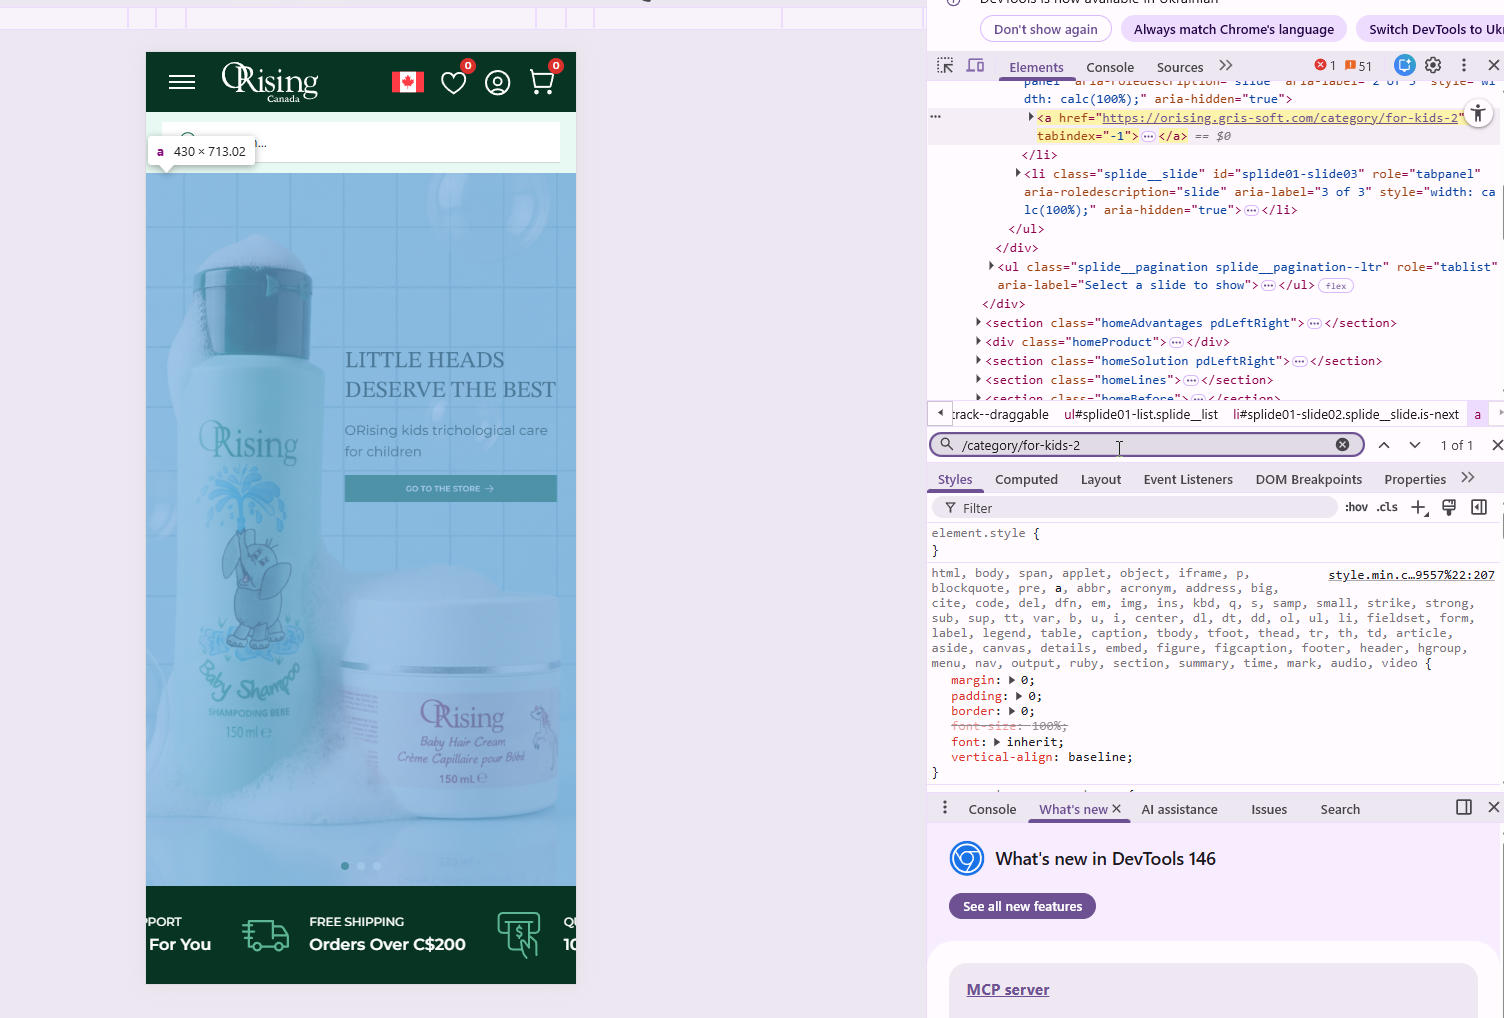Clear the DOM search text

pyautogui.click(x=1342, y=445)
